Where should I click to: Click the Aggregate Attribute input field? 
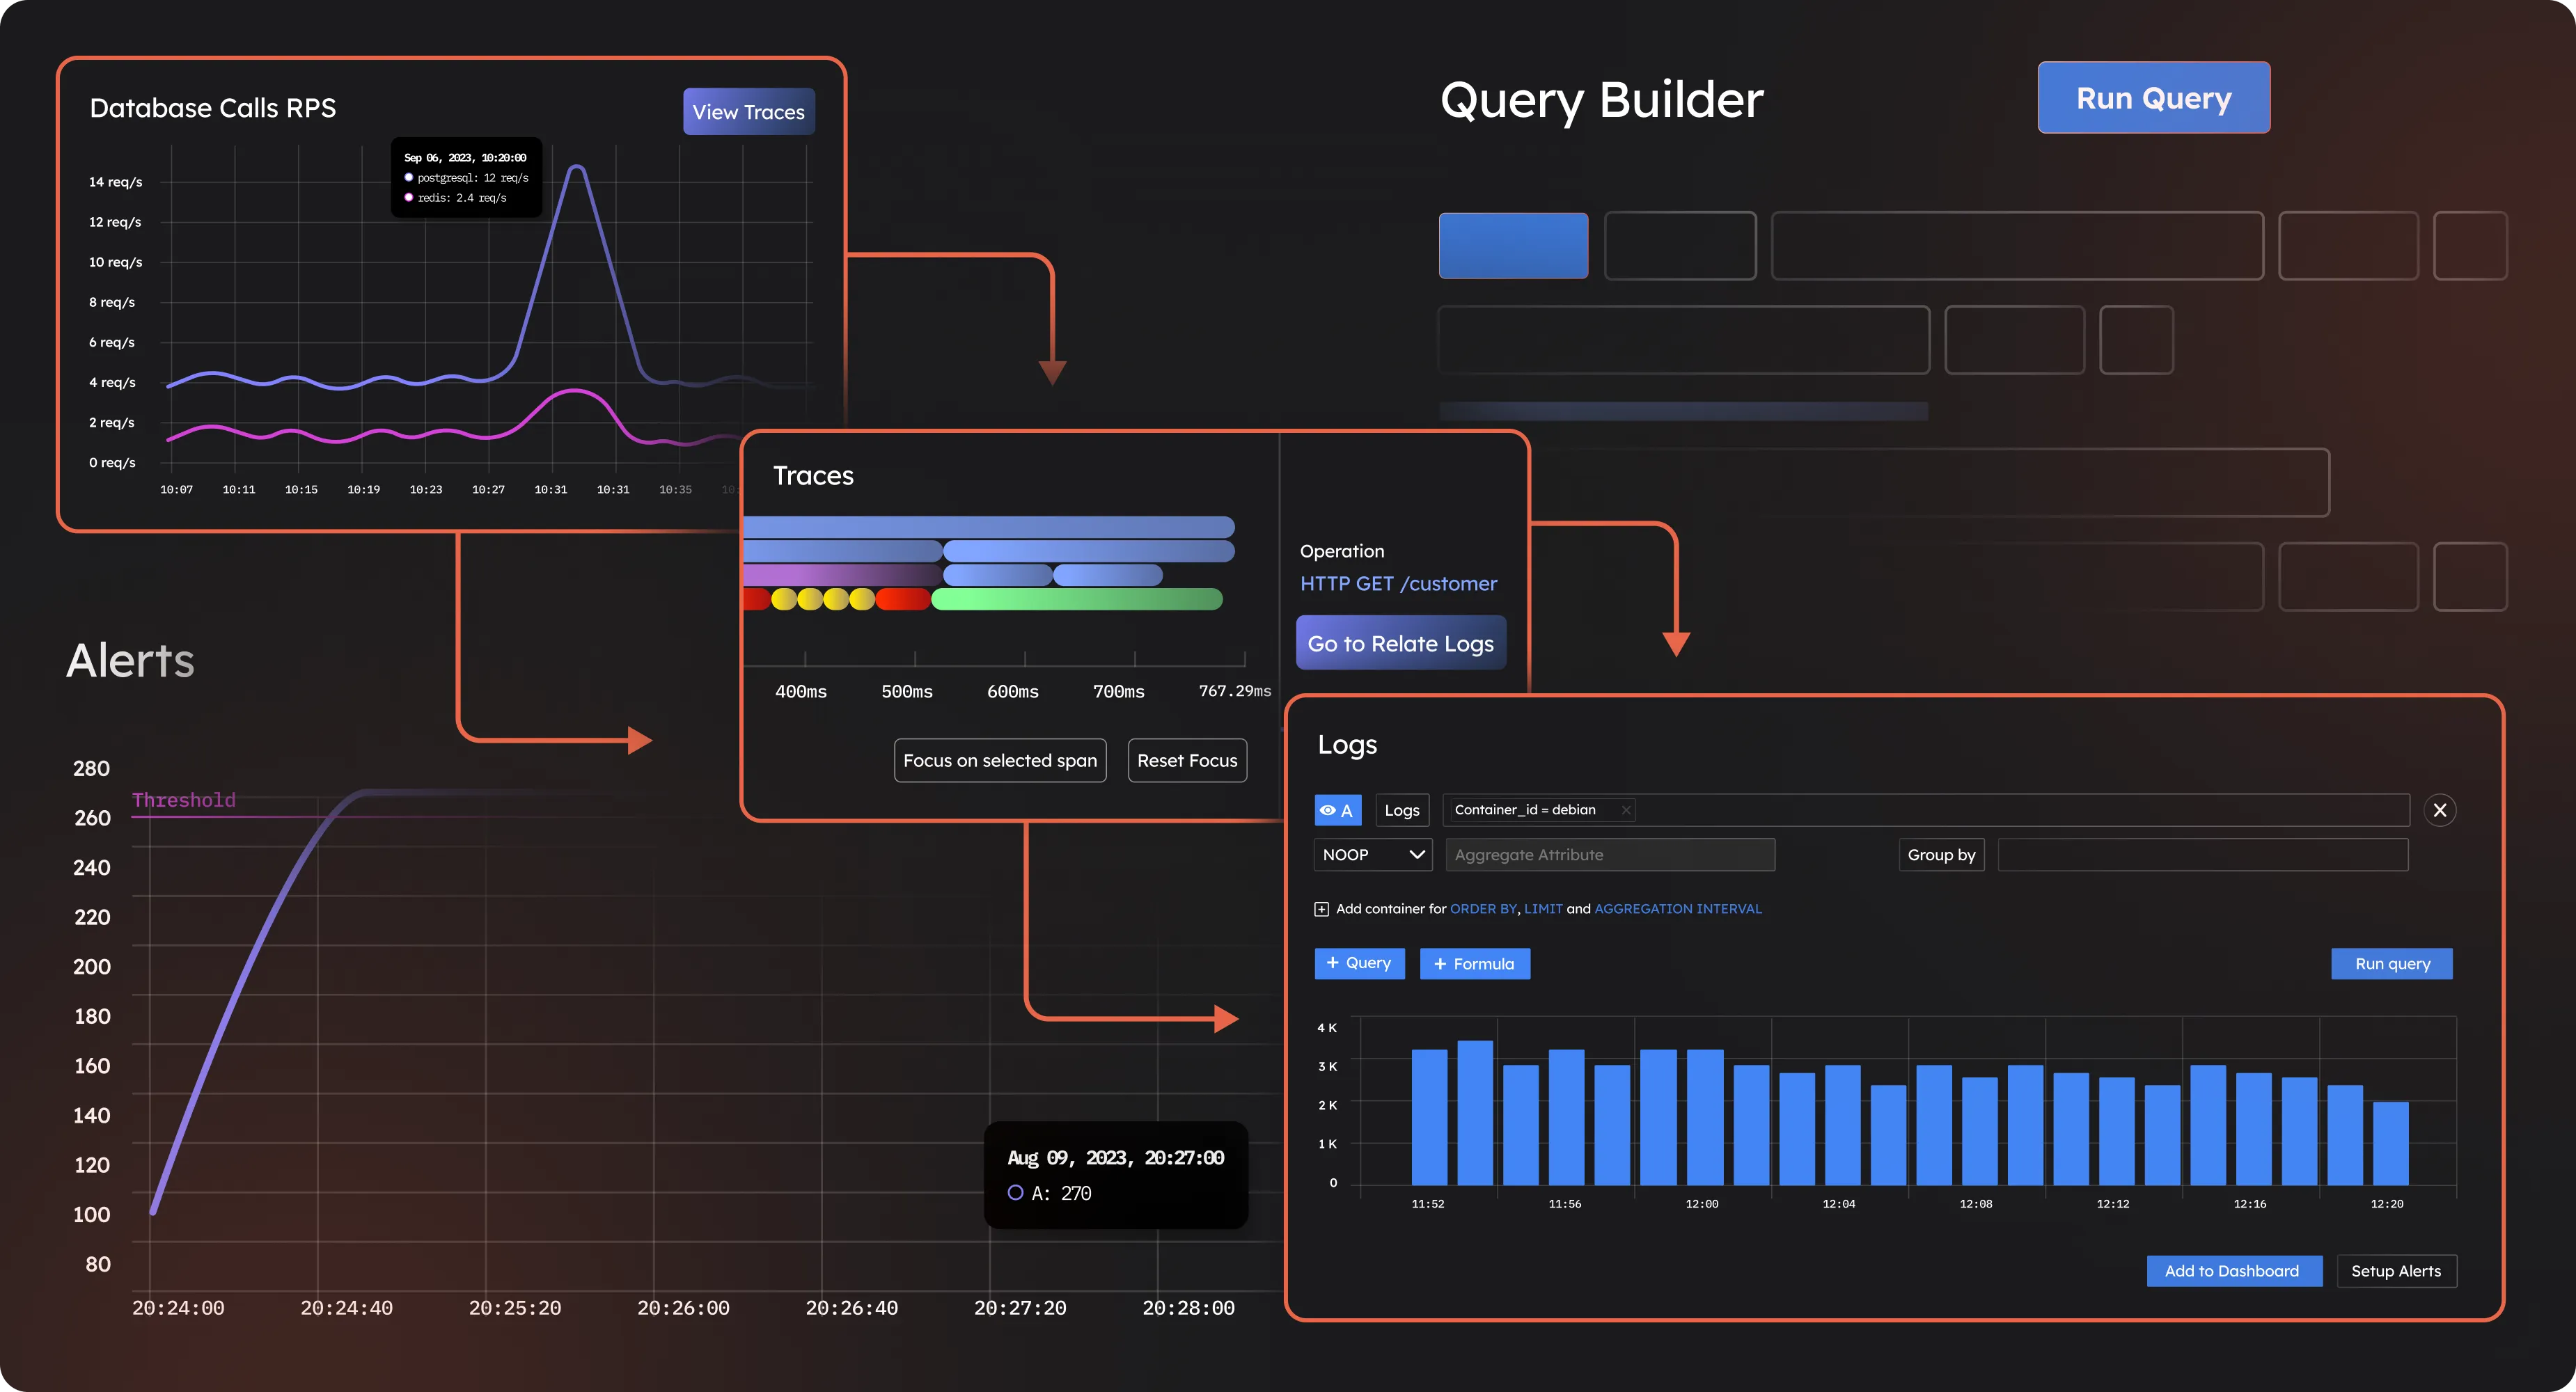click(1606, 854)
